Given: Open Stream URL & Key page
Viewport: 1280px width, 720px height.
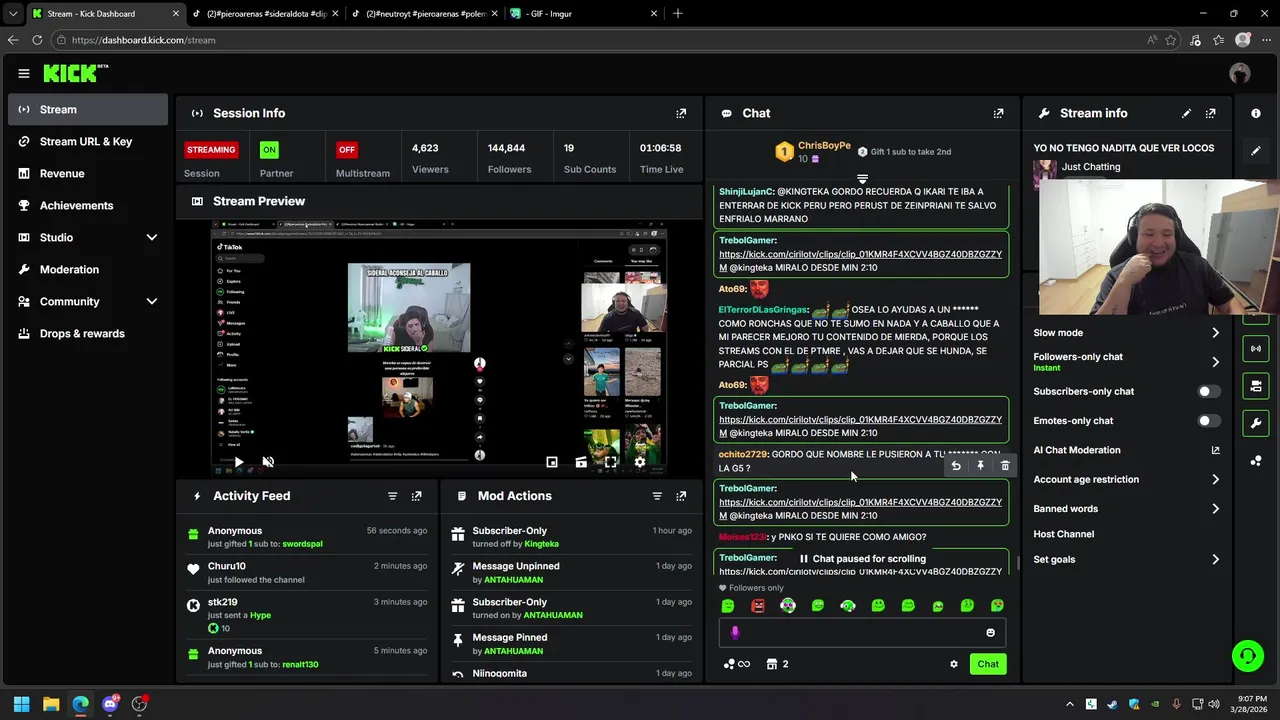Looking at the screenshot, I should (x=88, y=141).
